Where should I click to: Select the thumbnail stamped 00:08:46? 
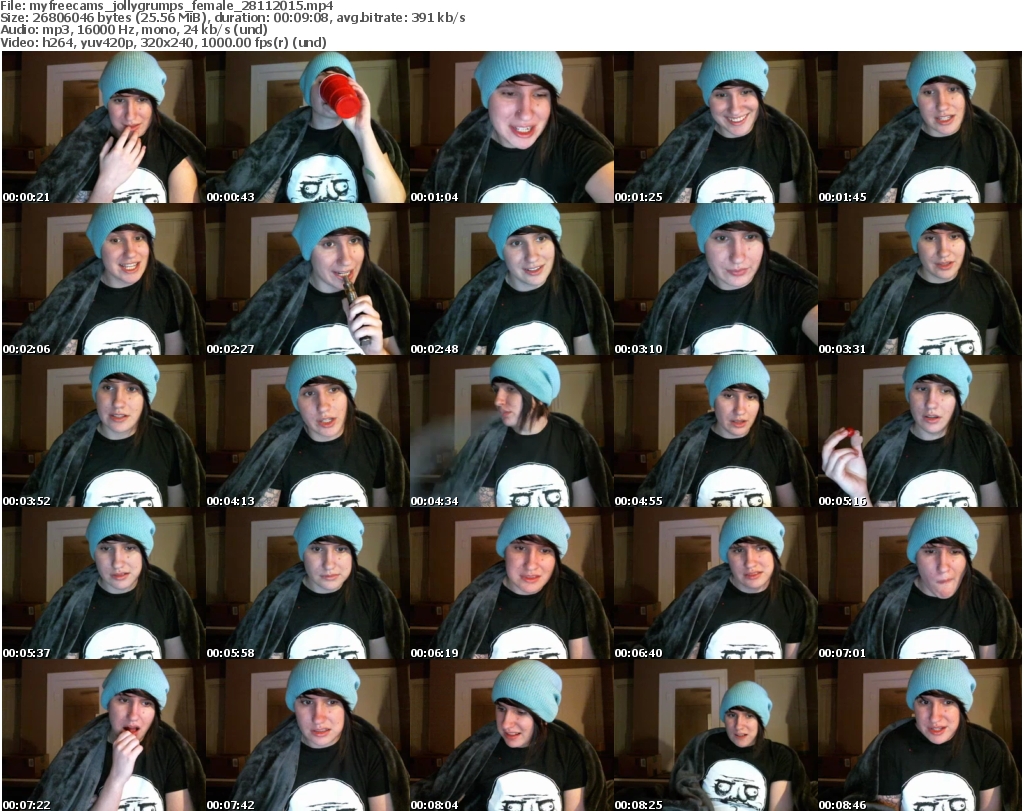(x=920, y=735)
